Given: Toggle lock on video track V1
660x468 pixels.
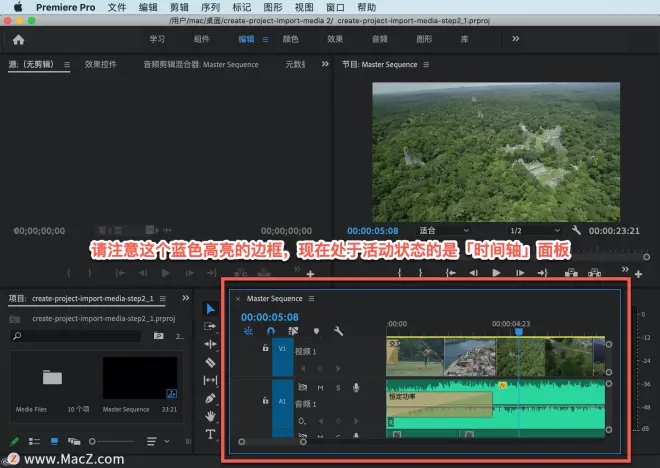Looking at the screenshot, I should 265,348.
